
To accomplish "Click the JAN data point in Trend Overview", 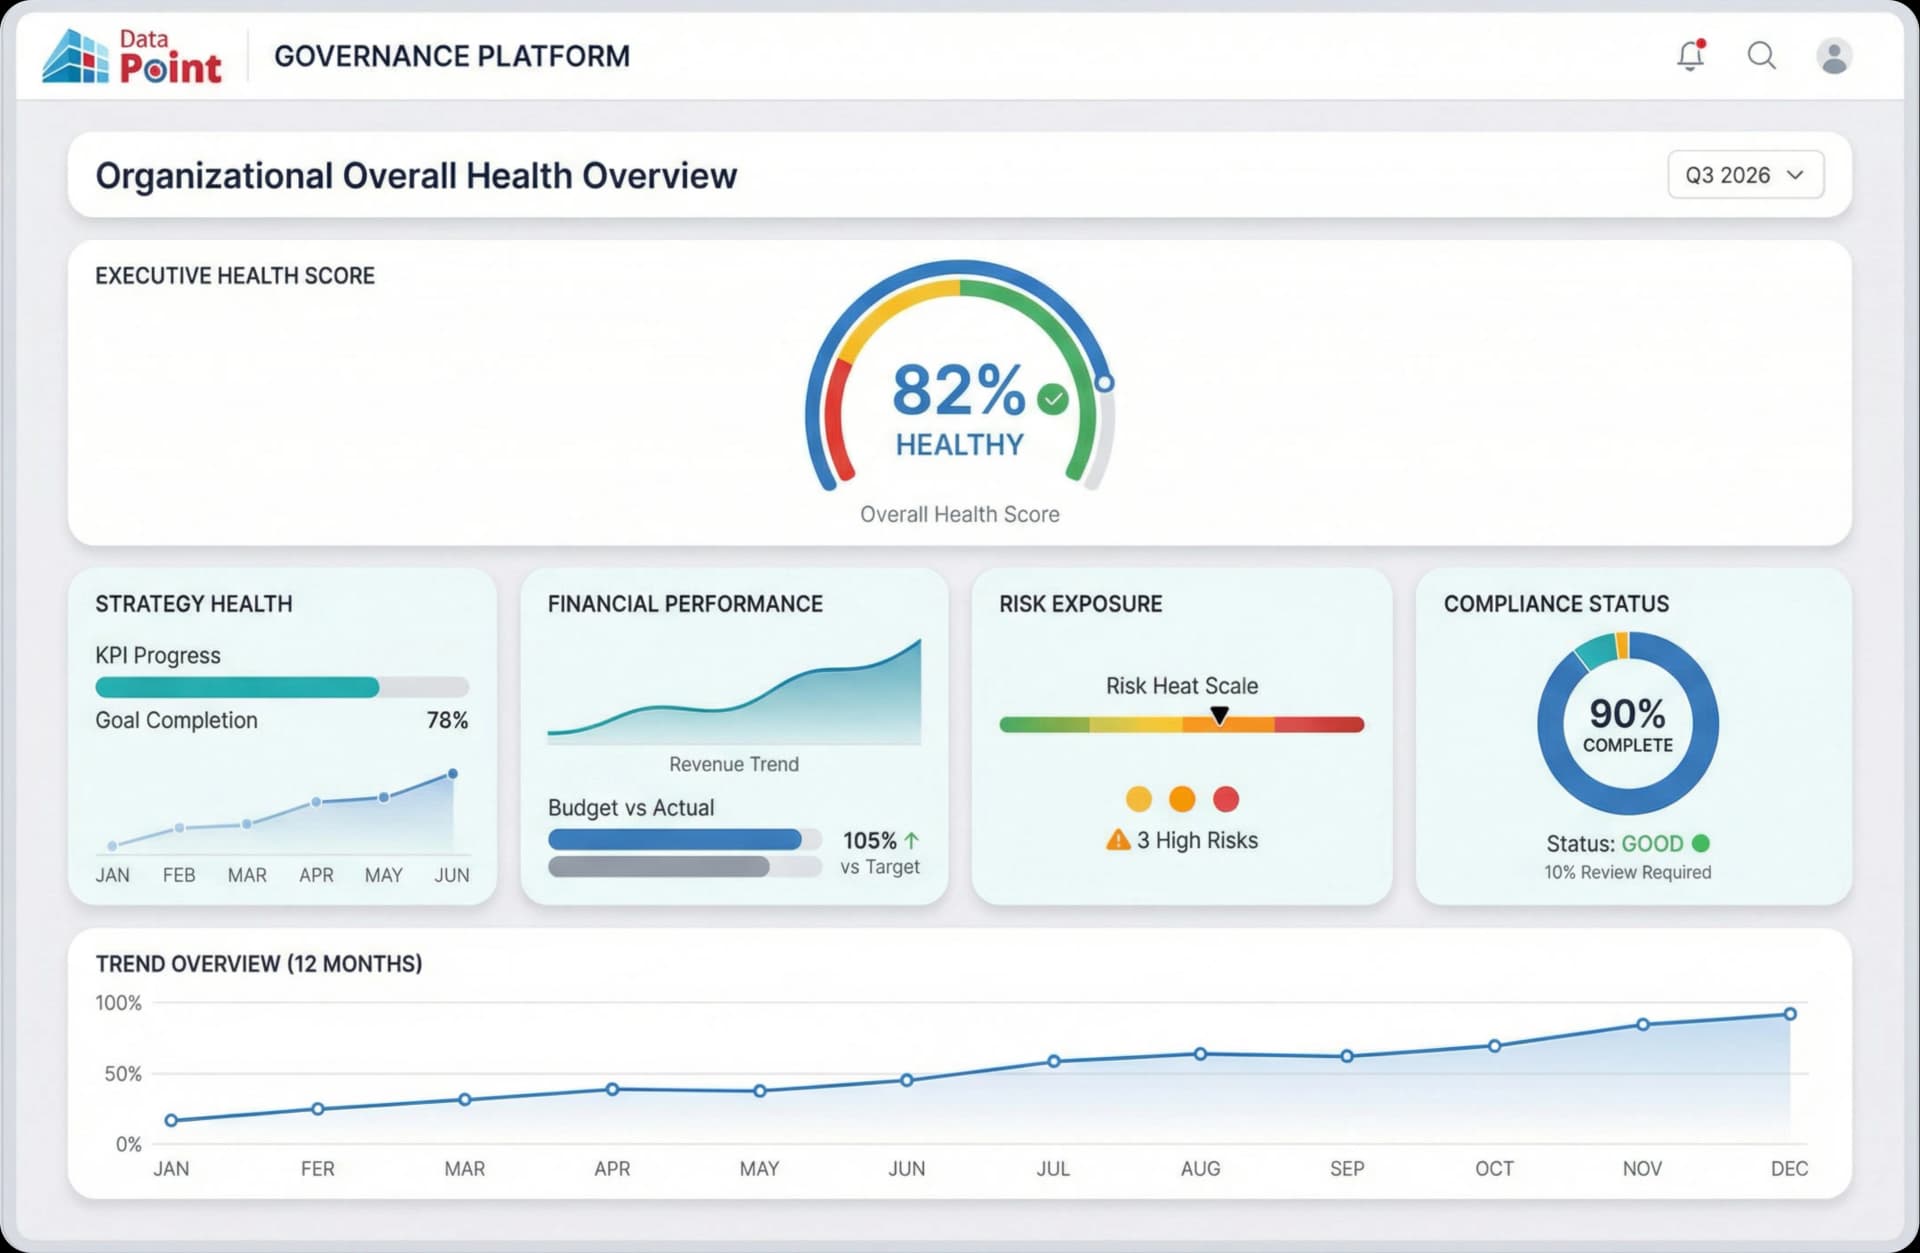I will pos(171,1120).
